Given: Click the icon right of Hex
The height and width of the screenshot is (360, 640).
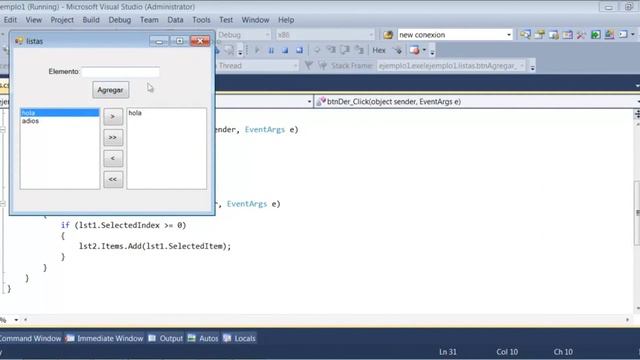Looking at the screenshot, I should 397,50.
